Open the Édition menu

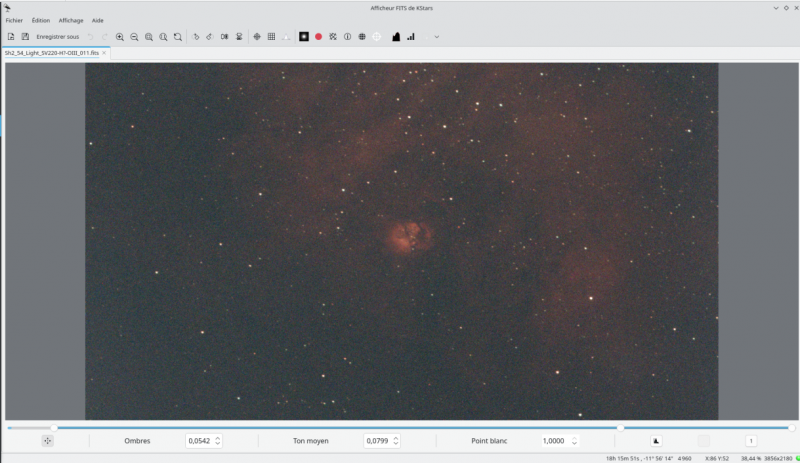41,20
